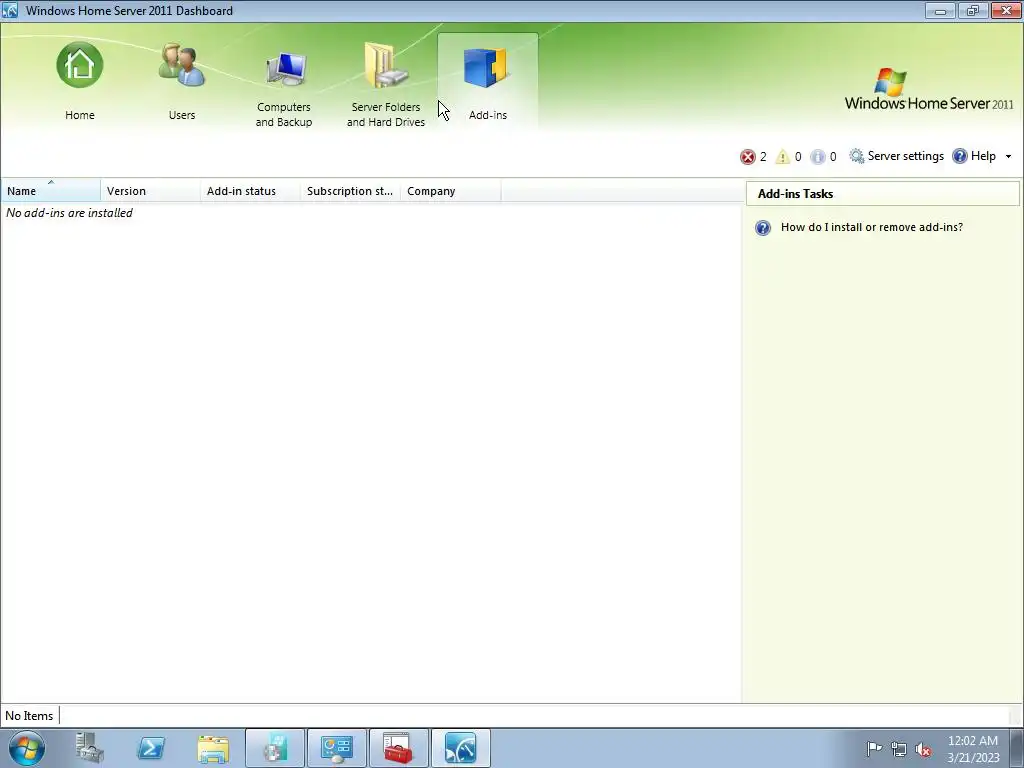Click the 'No Items' status bar text
Screen dimensions: 1024x768
(29, 716)
